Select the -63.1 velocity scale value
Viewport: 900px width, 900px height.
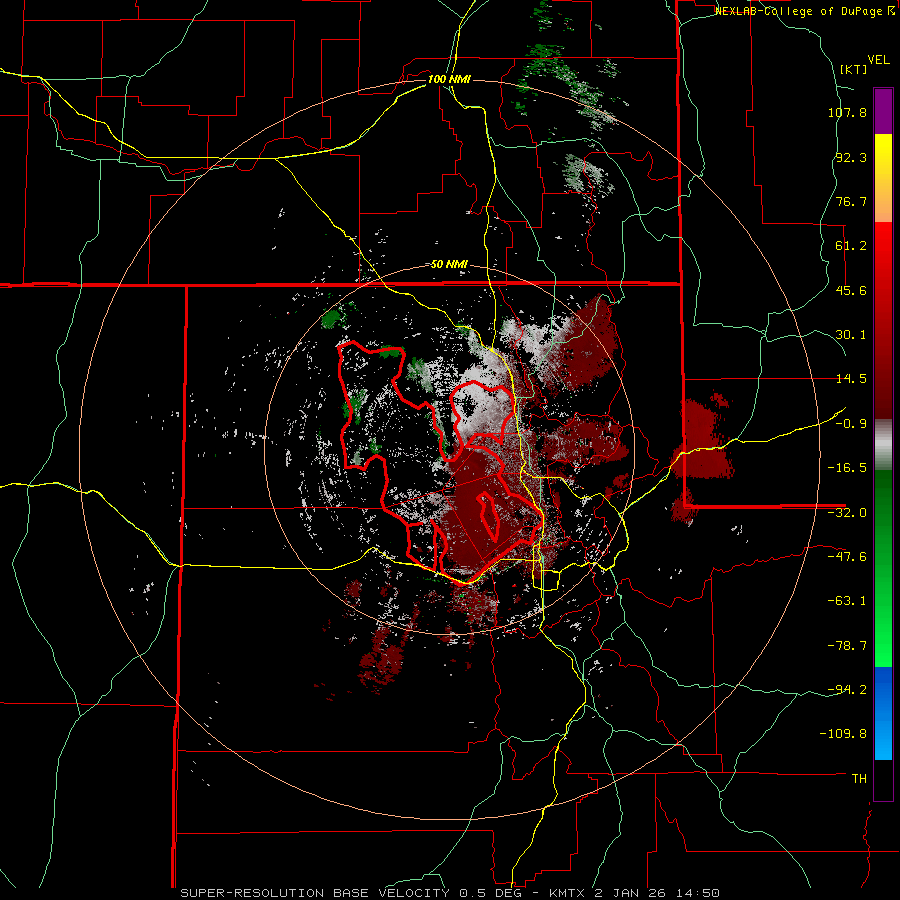coord(847,601)
